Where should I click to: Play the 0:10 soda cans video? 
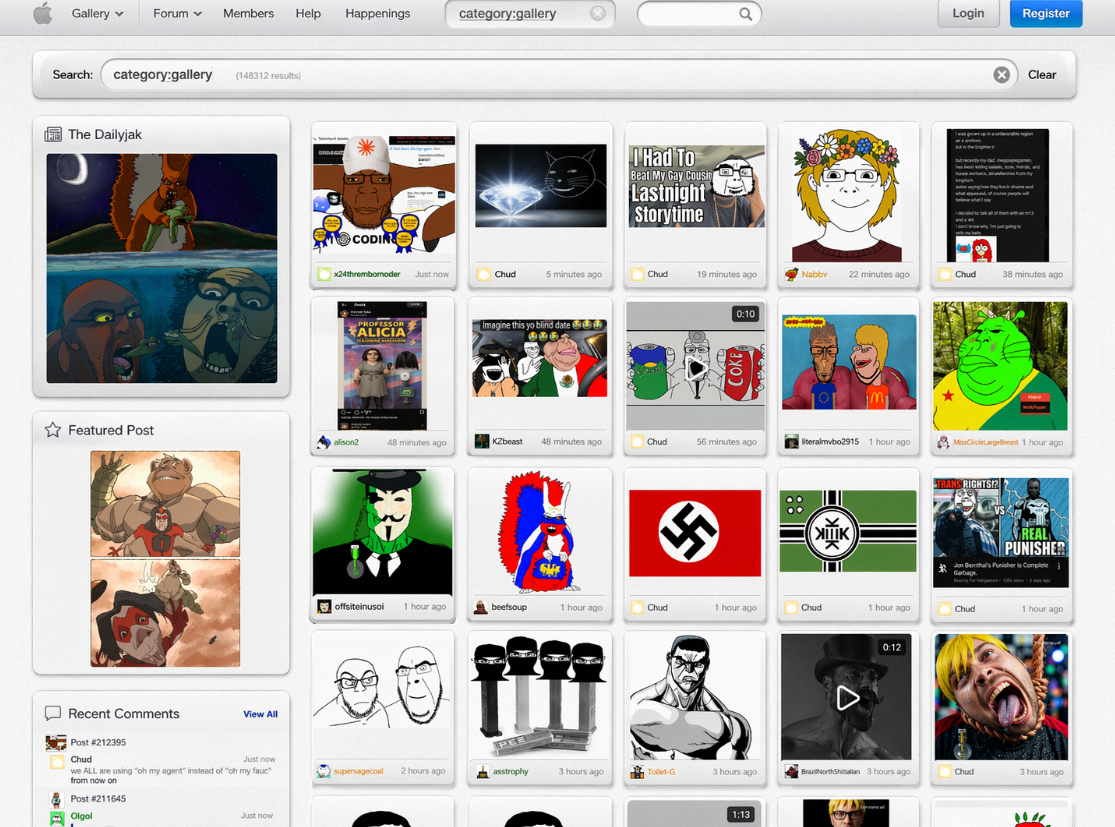(695, 367)
